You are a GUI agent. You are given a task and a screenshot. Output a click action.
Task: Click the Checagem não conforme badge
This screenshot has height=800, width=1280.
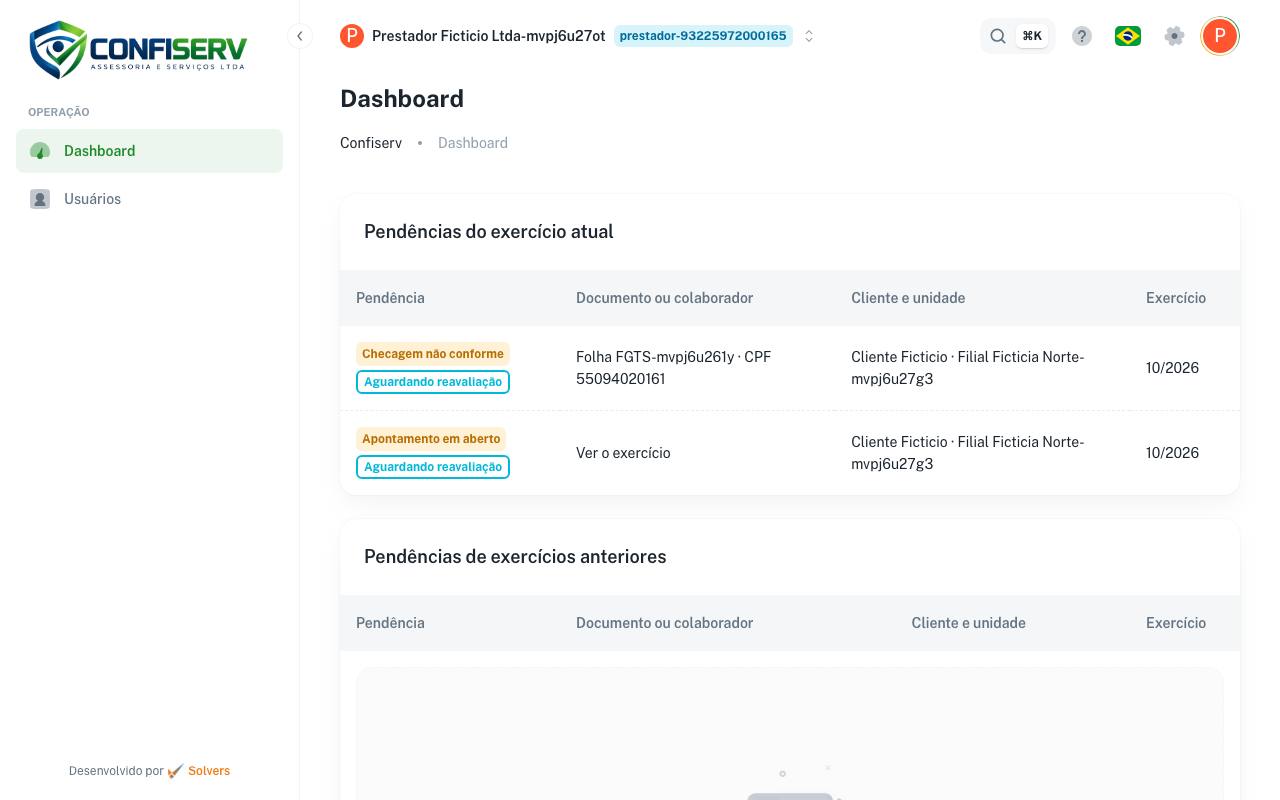tap(433, 354)
